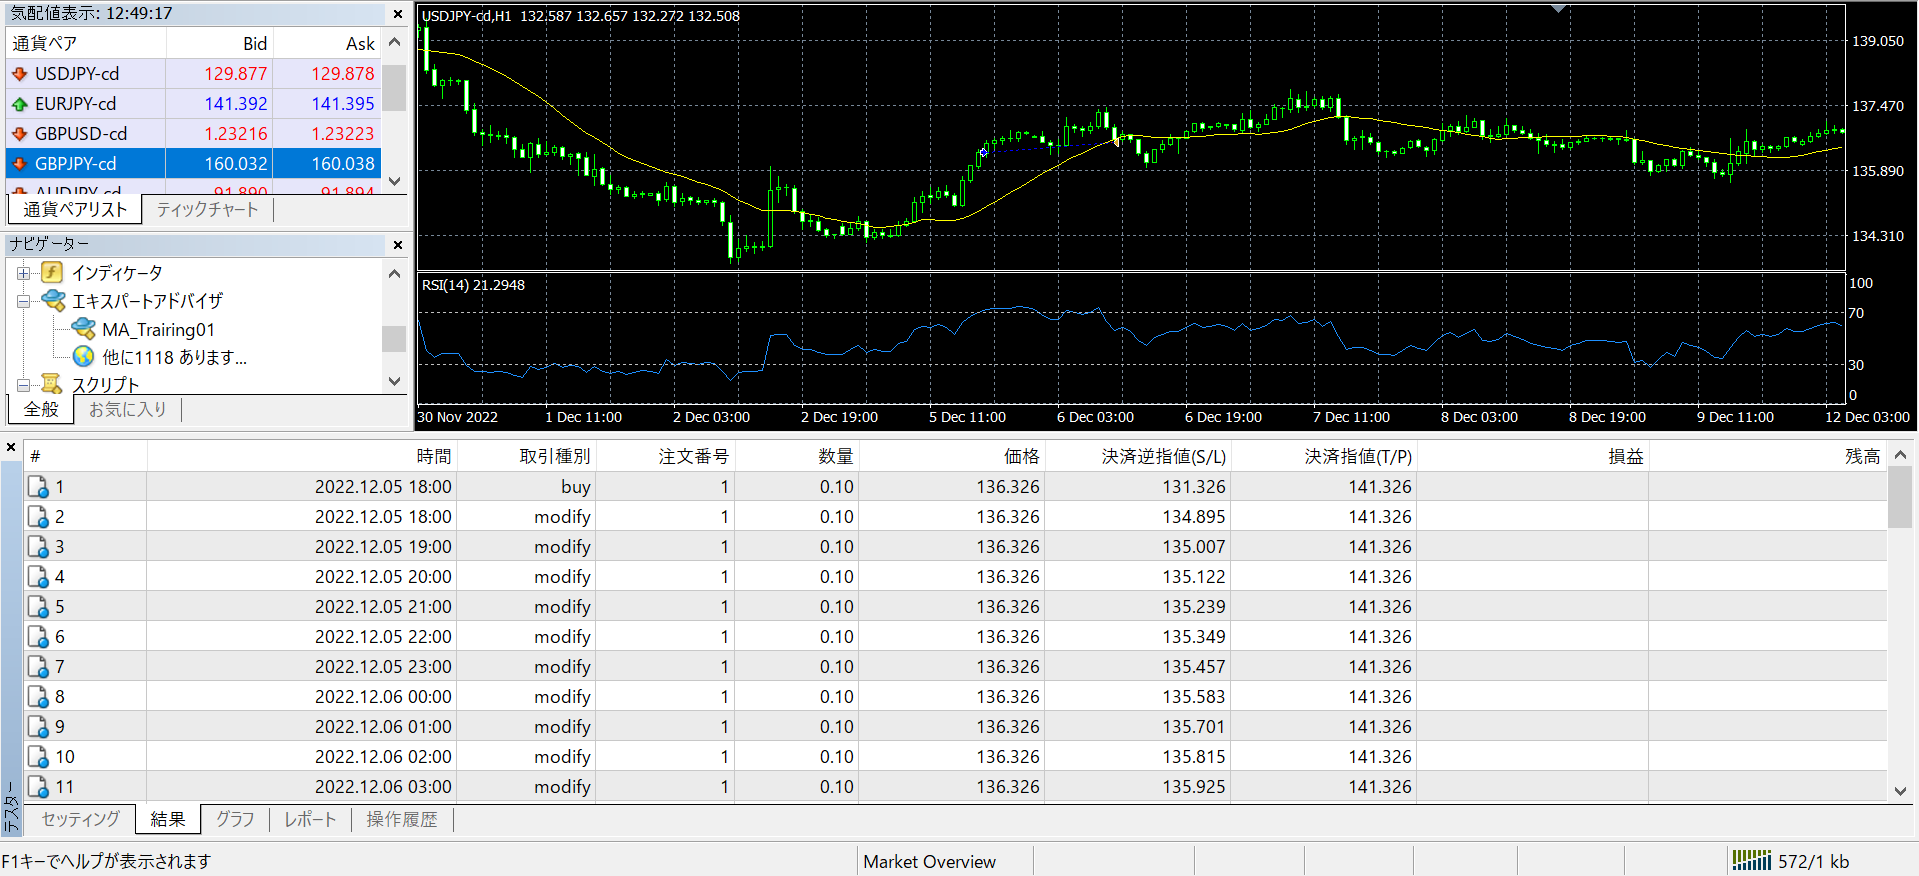Click the Indicators folder icon in Navigator
This screenshot has width=1919, height=876.
[52, 273]
